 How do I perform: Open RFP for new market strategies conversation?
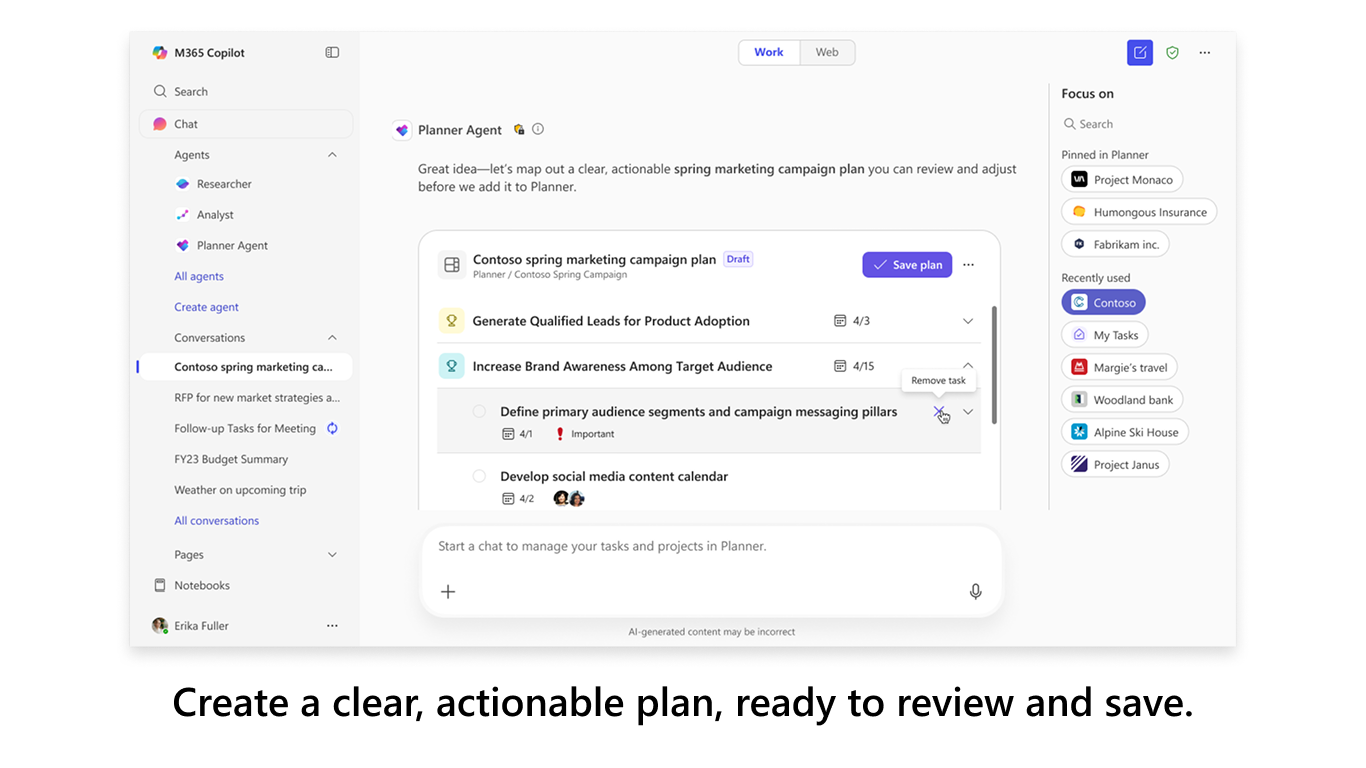point(257,398)
